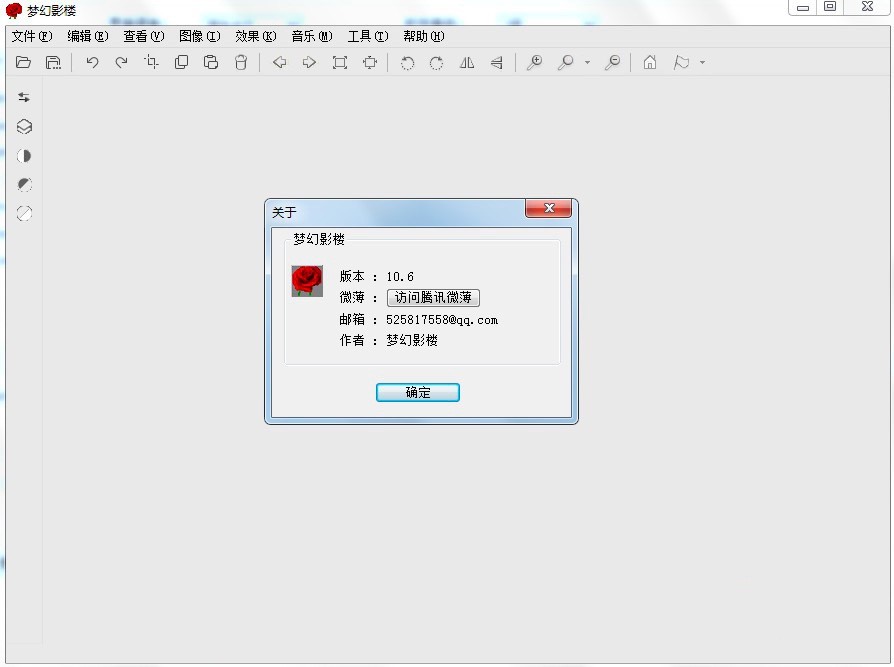Click the 访问腾讯微薄 button
894x667 pixels.
pyautogui.click(x=433, y=298)
